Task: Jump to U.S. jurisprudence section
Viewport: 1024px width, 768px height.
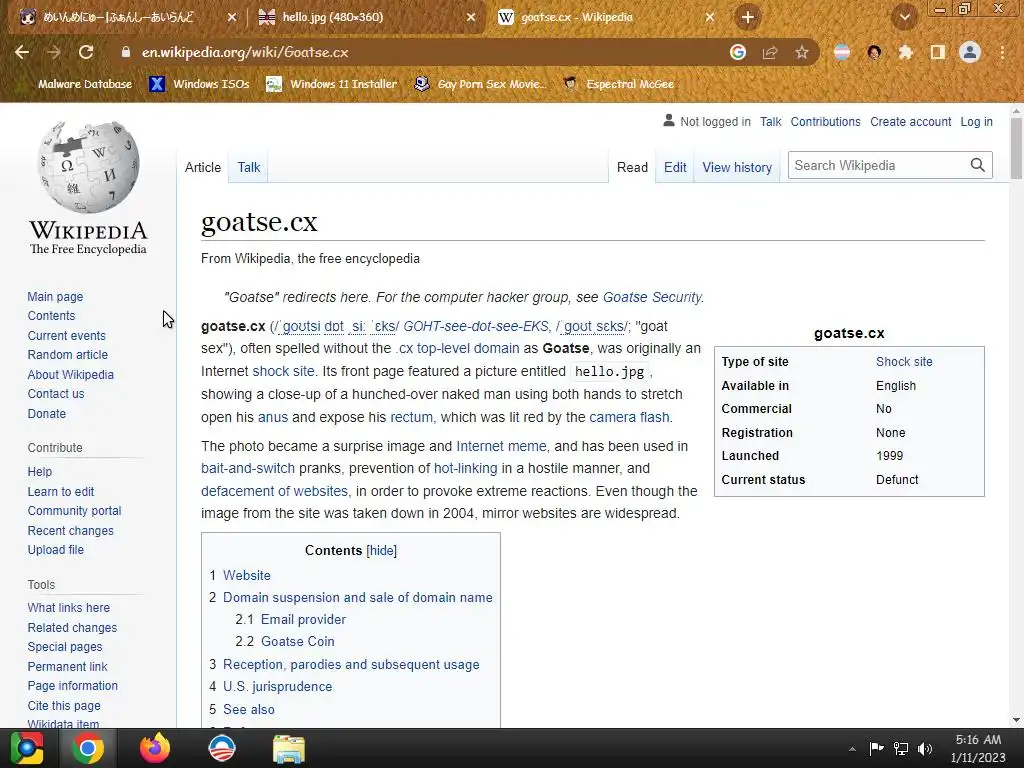Action: (277, 686)
